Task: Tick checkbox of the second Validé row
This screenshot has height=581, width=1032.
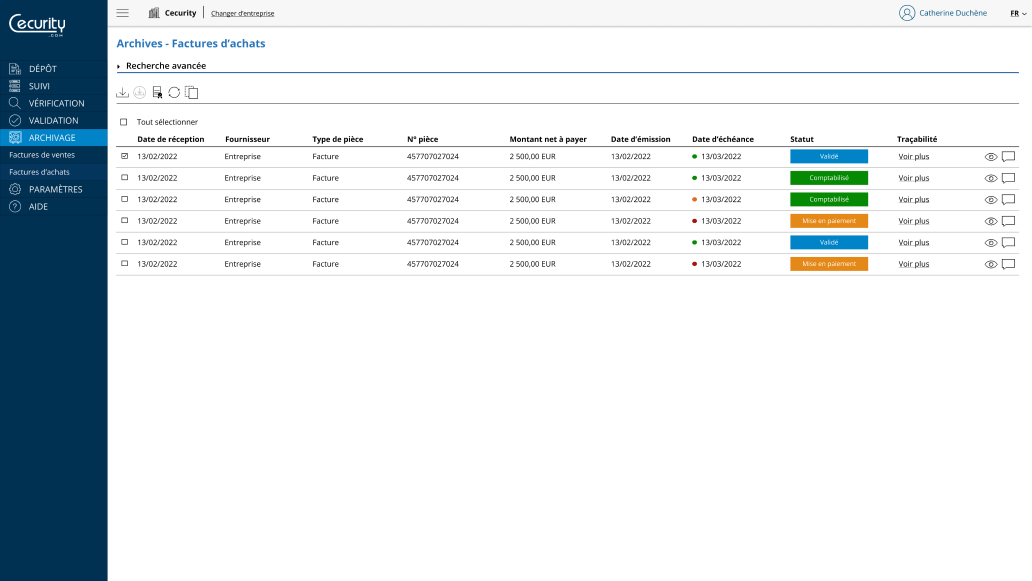Action: tap(124, 242)
